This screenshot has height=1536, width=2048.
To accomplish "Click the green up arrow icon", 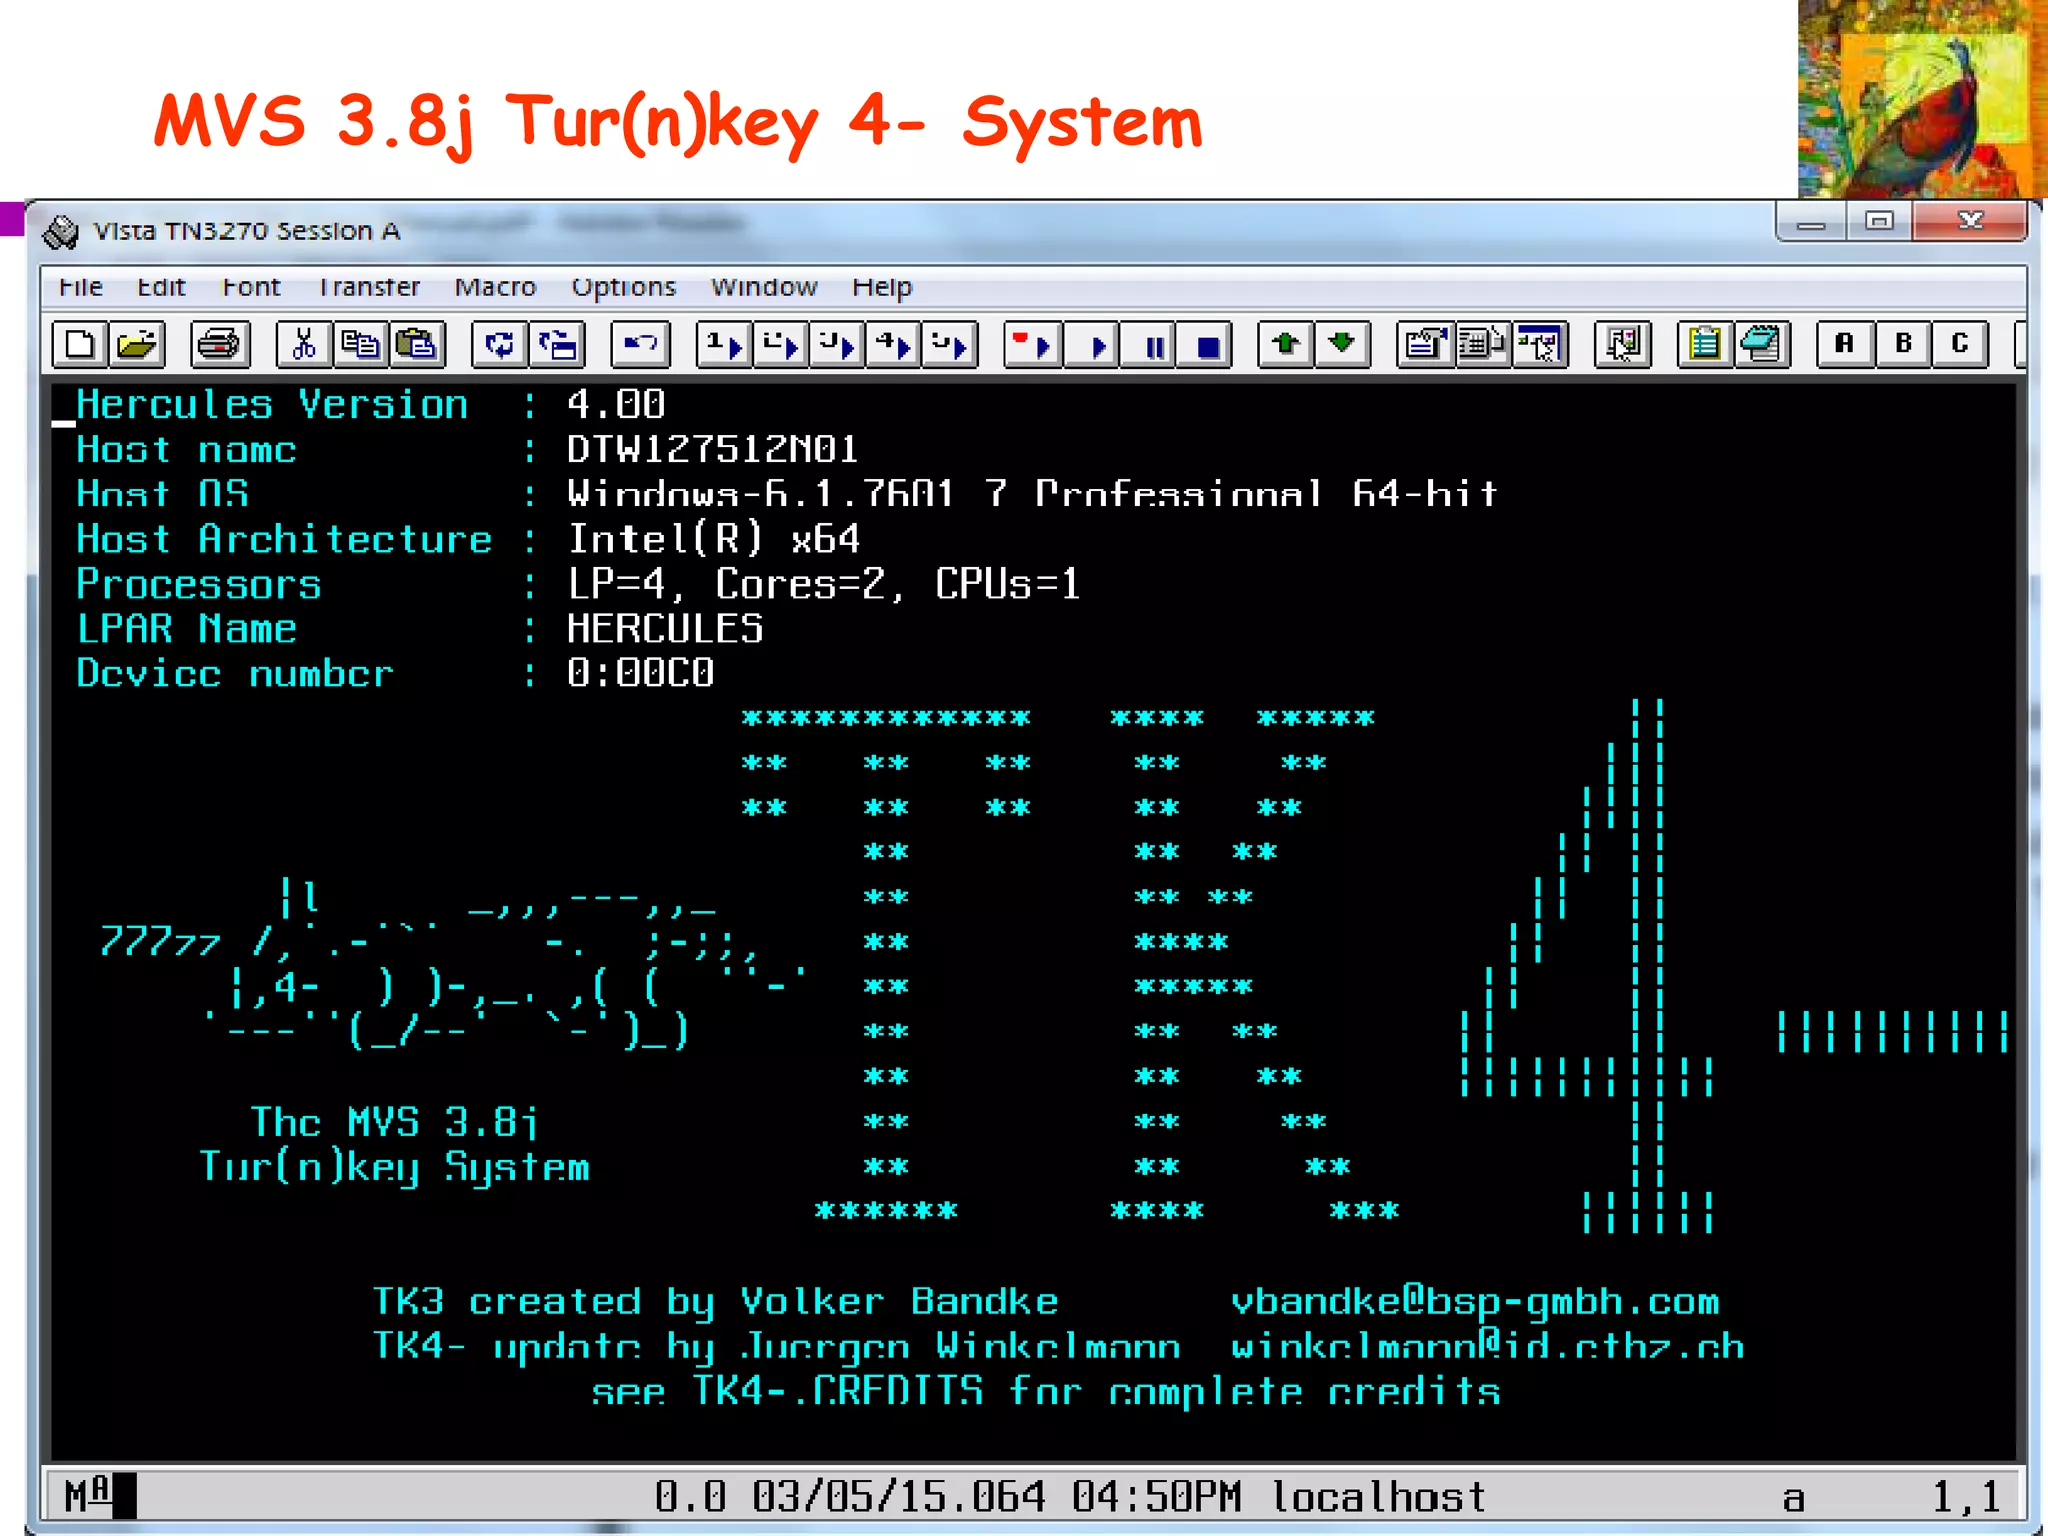I will (1285, 345).
